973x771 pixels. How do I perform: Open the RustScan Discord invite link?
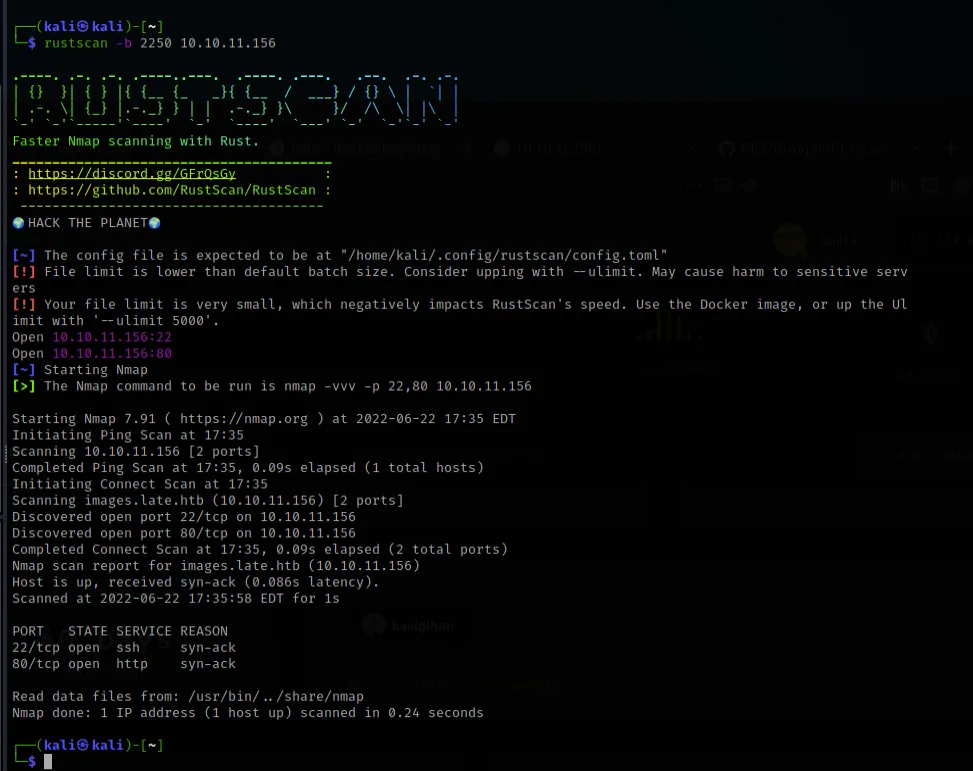(131, 173)
